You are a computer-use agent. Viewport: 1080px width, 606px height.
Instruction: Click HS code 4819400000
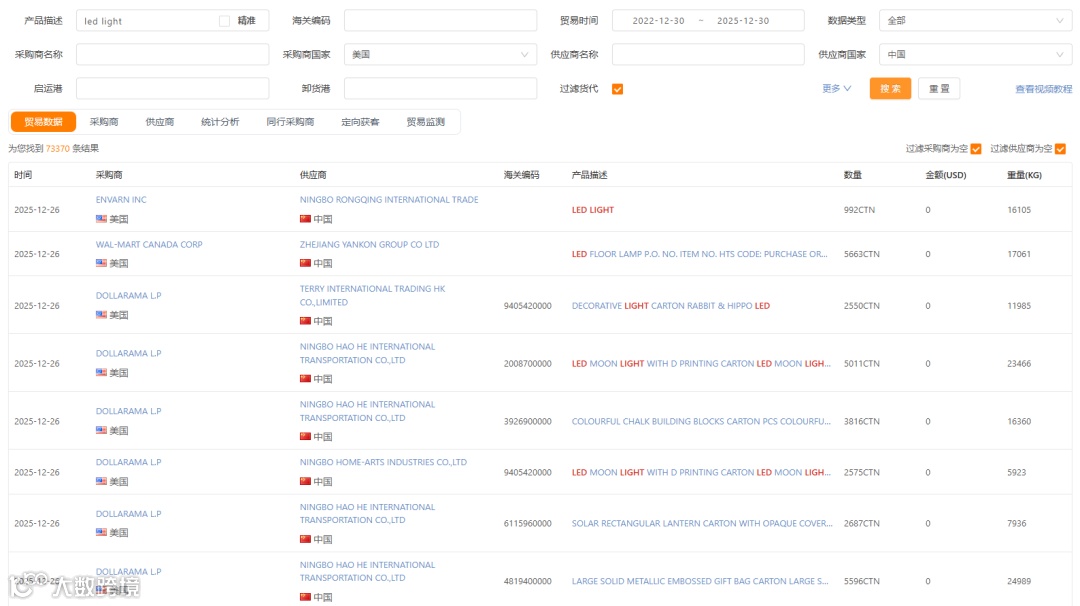pos(528,581)
